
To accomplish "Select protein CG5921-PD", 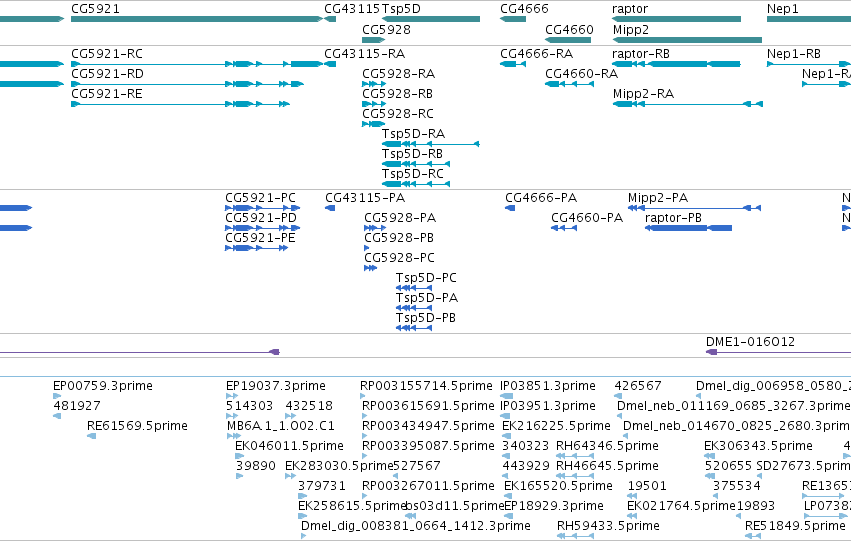I will tap(263, 228).
